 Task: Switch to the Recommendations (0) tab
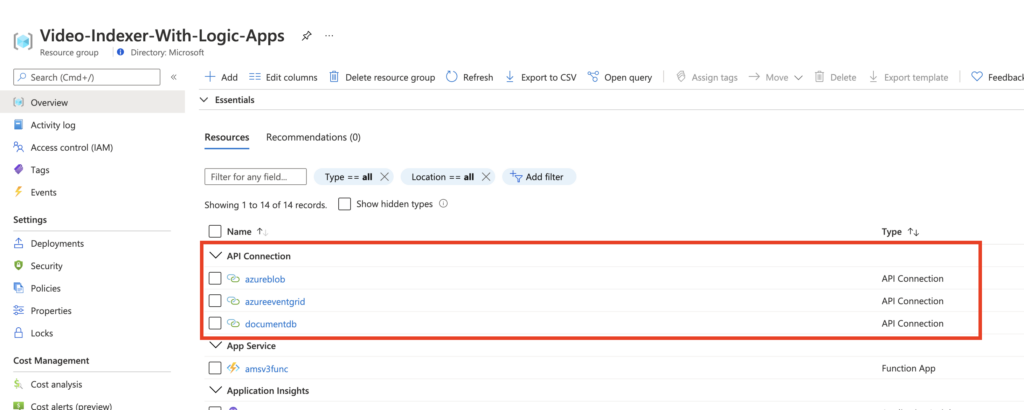pos(313,138)
